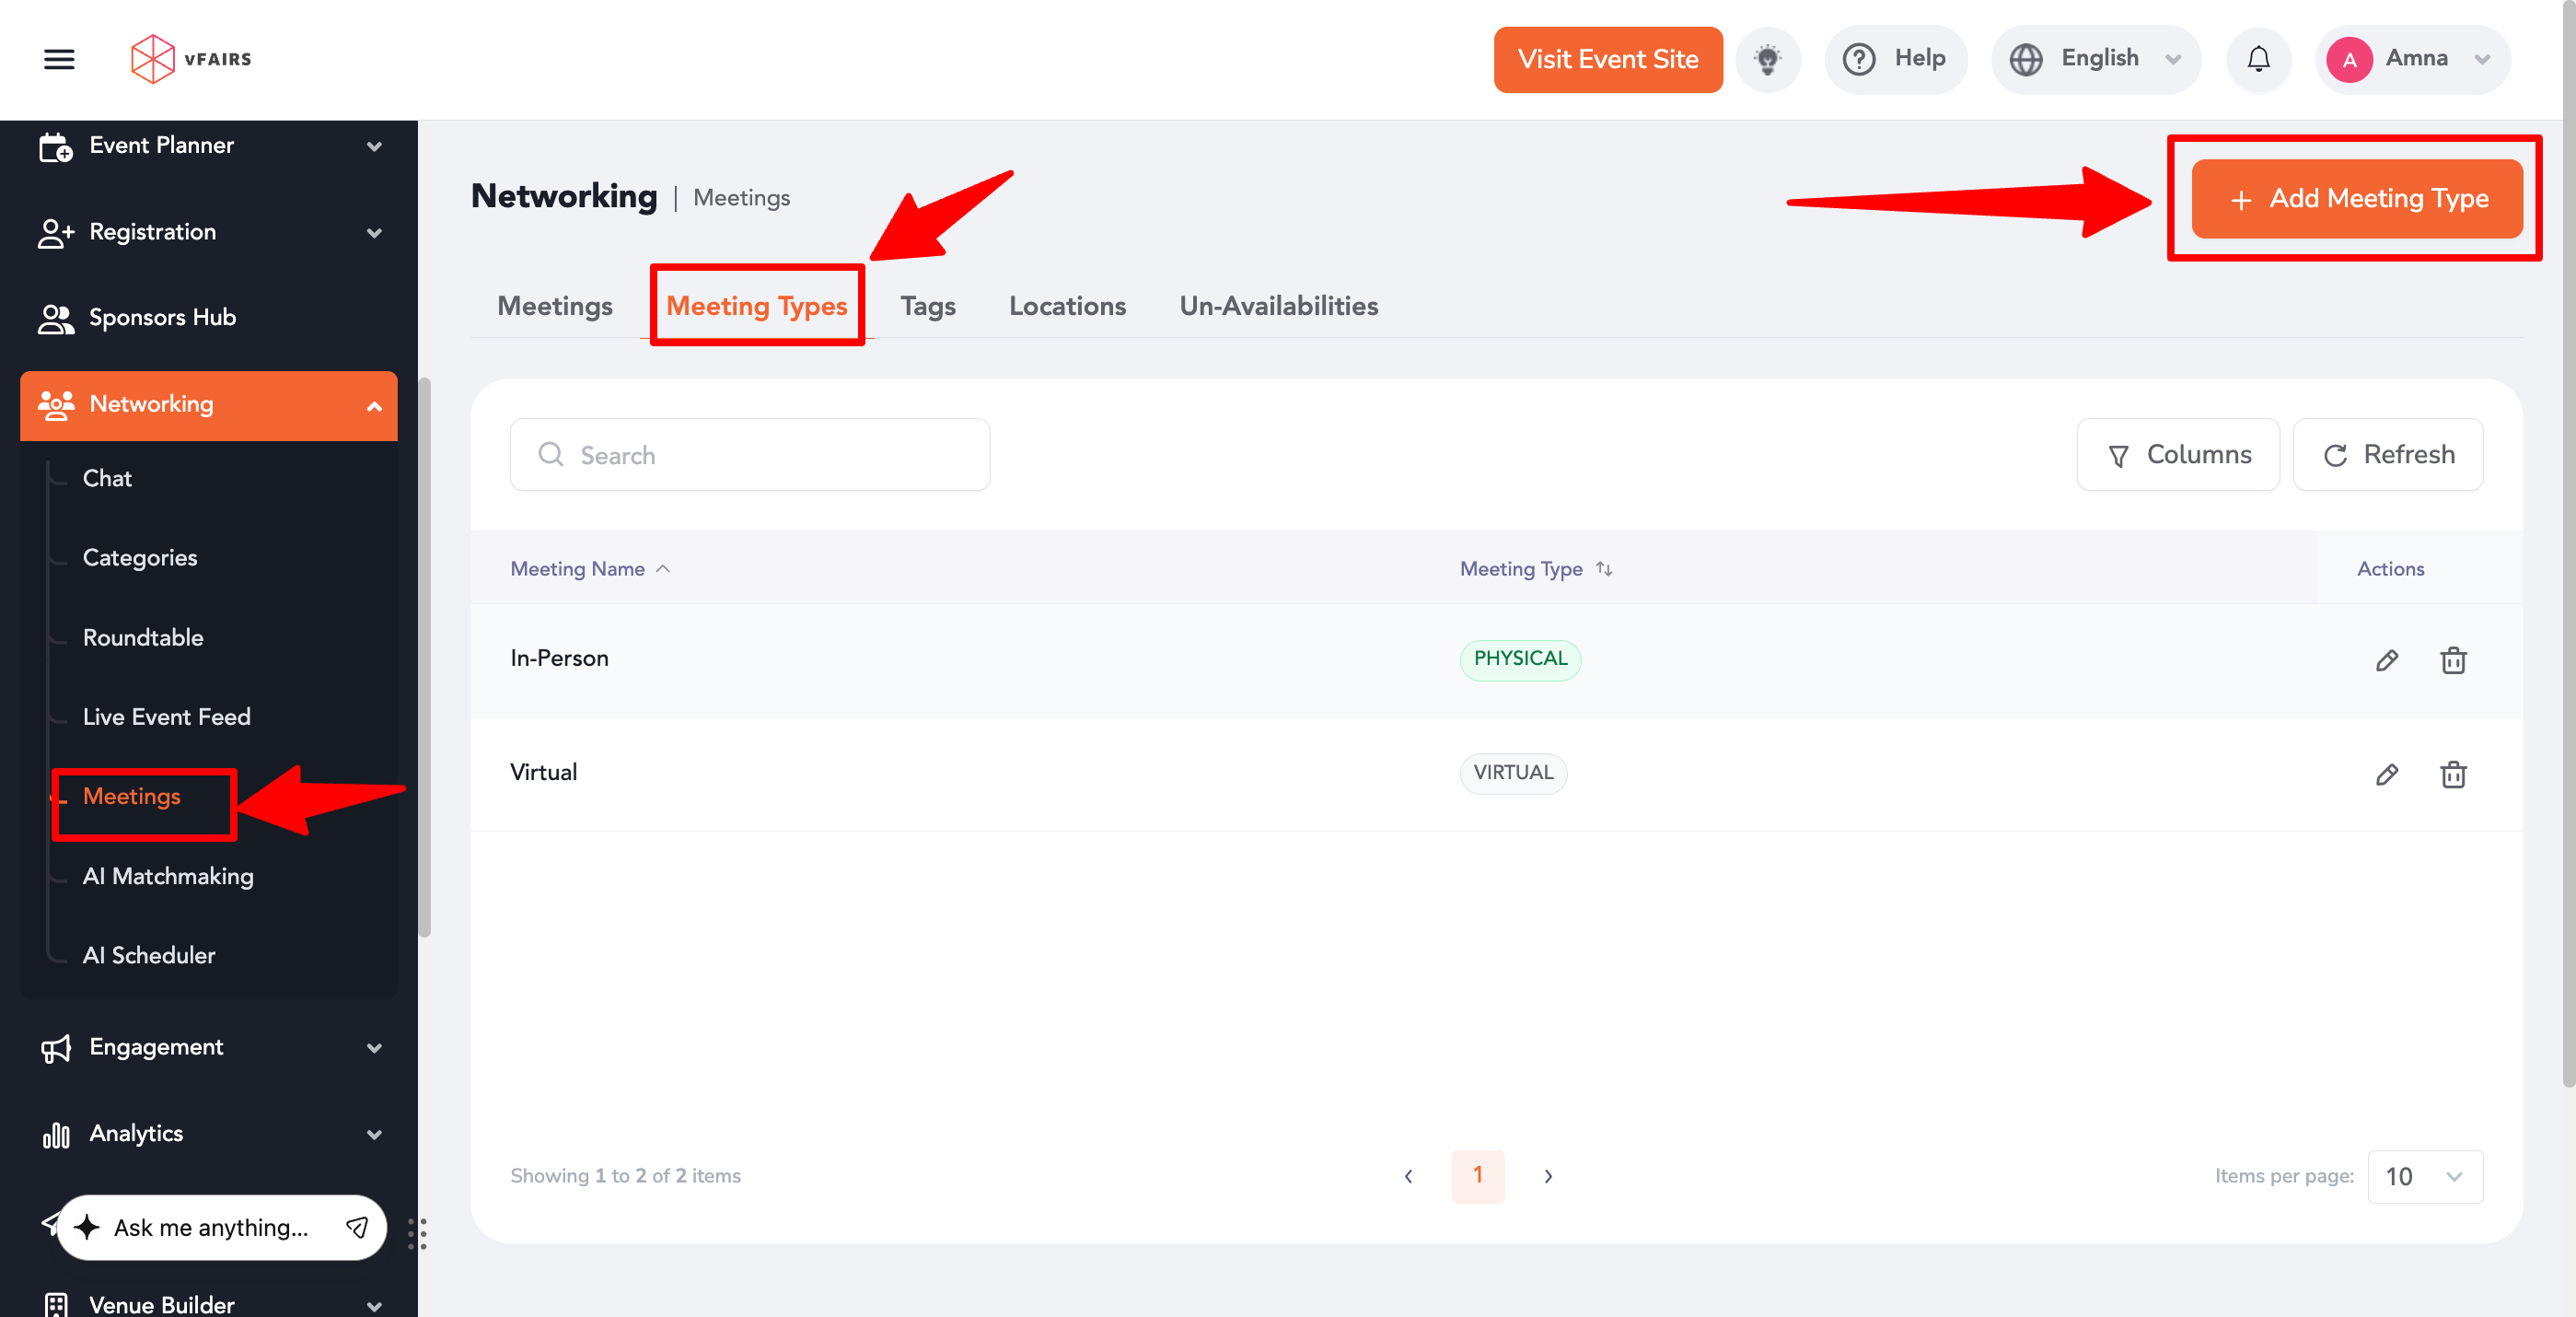2576x1317 pixels.
Task: Open items per page dropdown
Action: [x=2424, y=1176]
